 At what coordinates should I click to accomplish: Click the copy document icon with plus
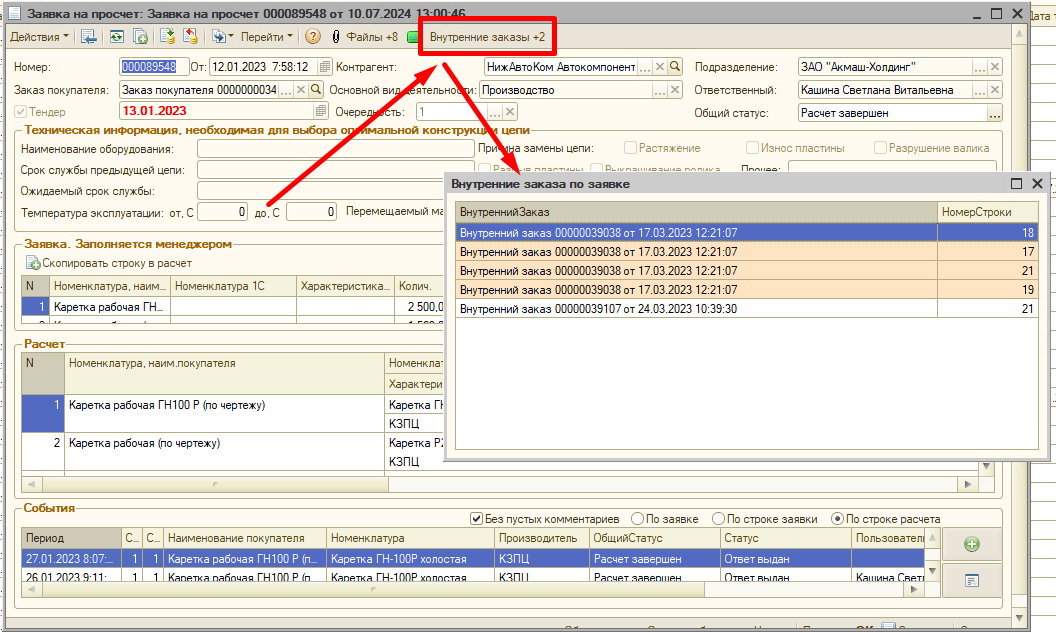[140, 37]
